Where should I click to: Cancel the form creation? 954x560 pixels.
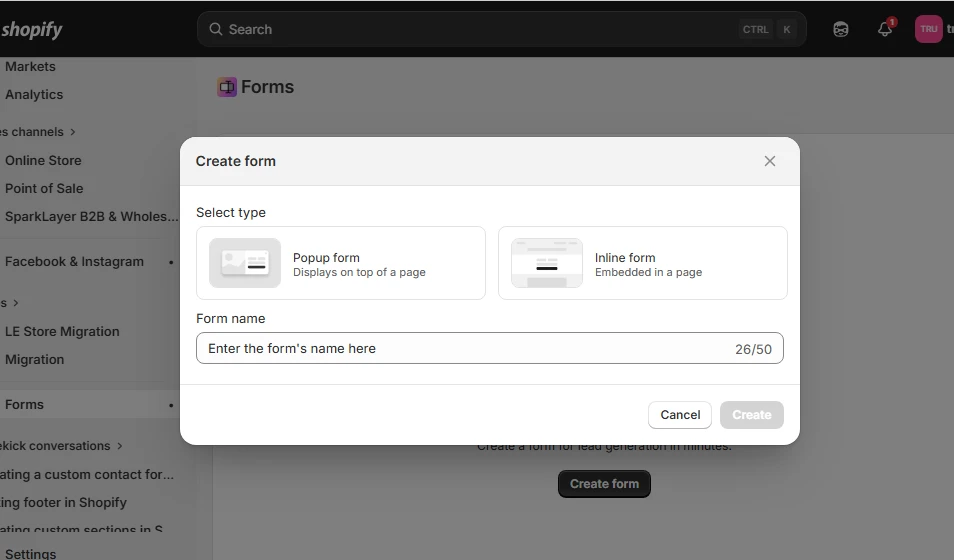click(x=680, y=415)
